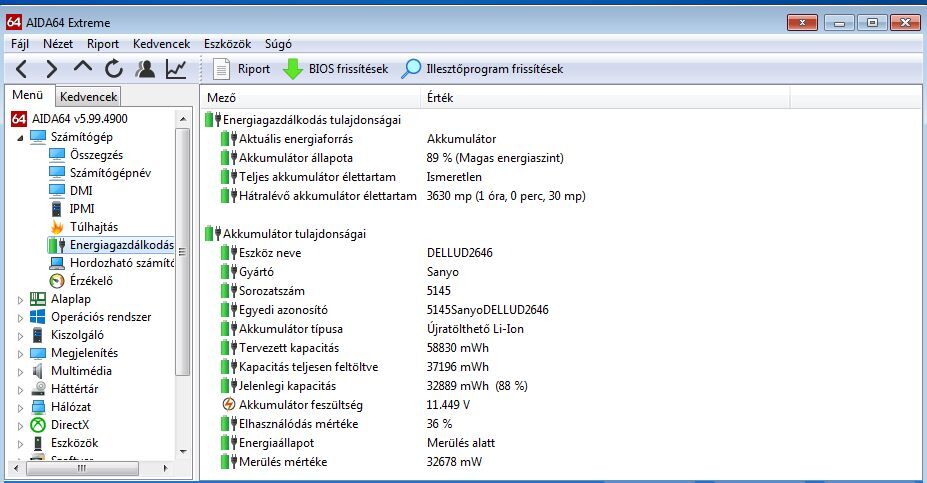Go forward with the right arrow toolbar icon

click(52, 69)
